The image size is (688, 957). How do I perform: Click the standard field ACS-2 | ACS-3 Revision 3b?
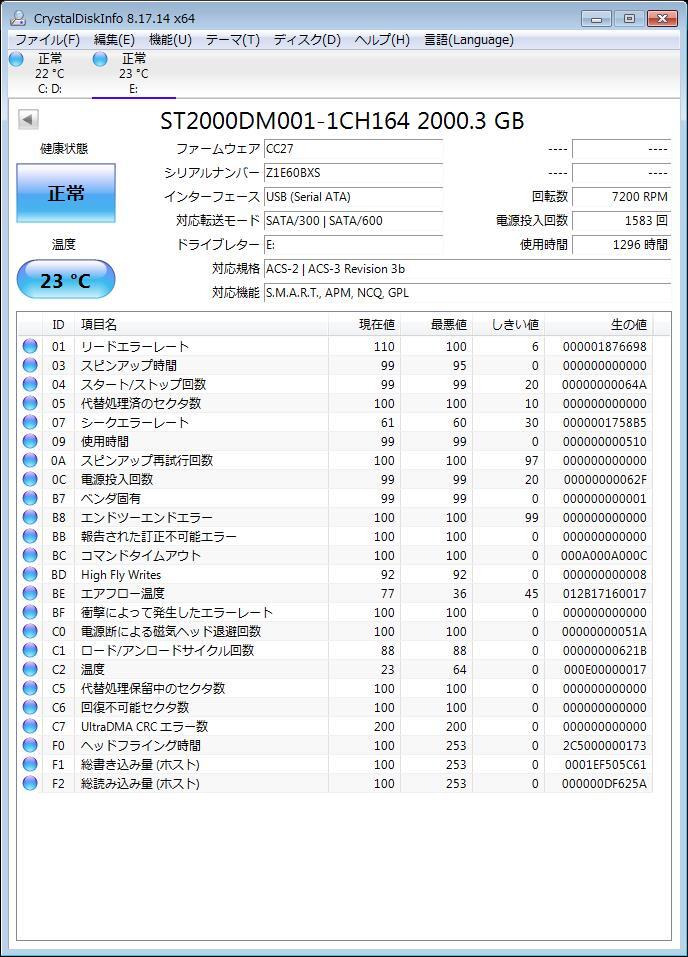click(468, 269)
